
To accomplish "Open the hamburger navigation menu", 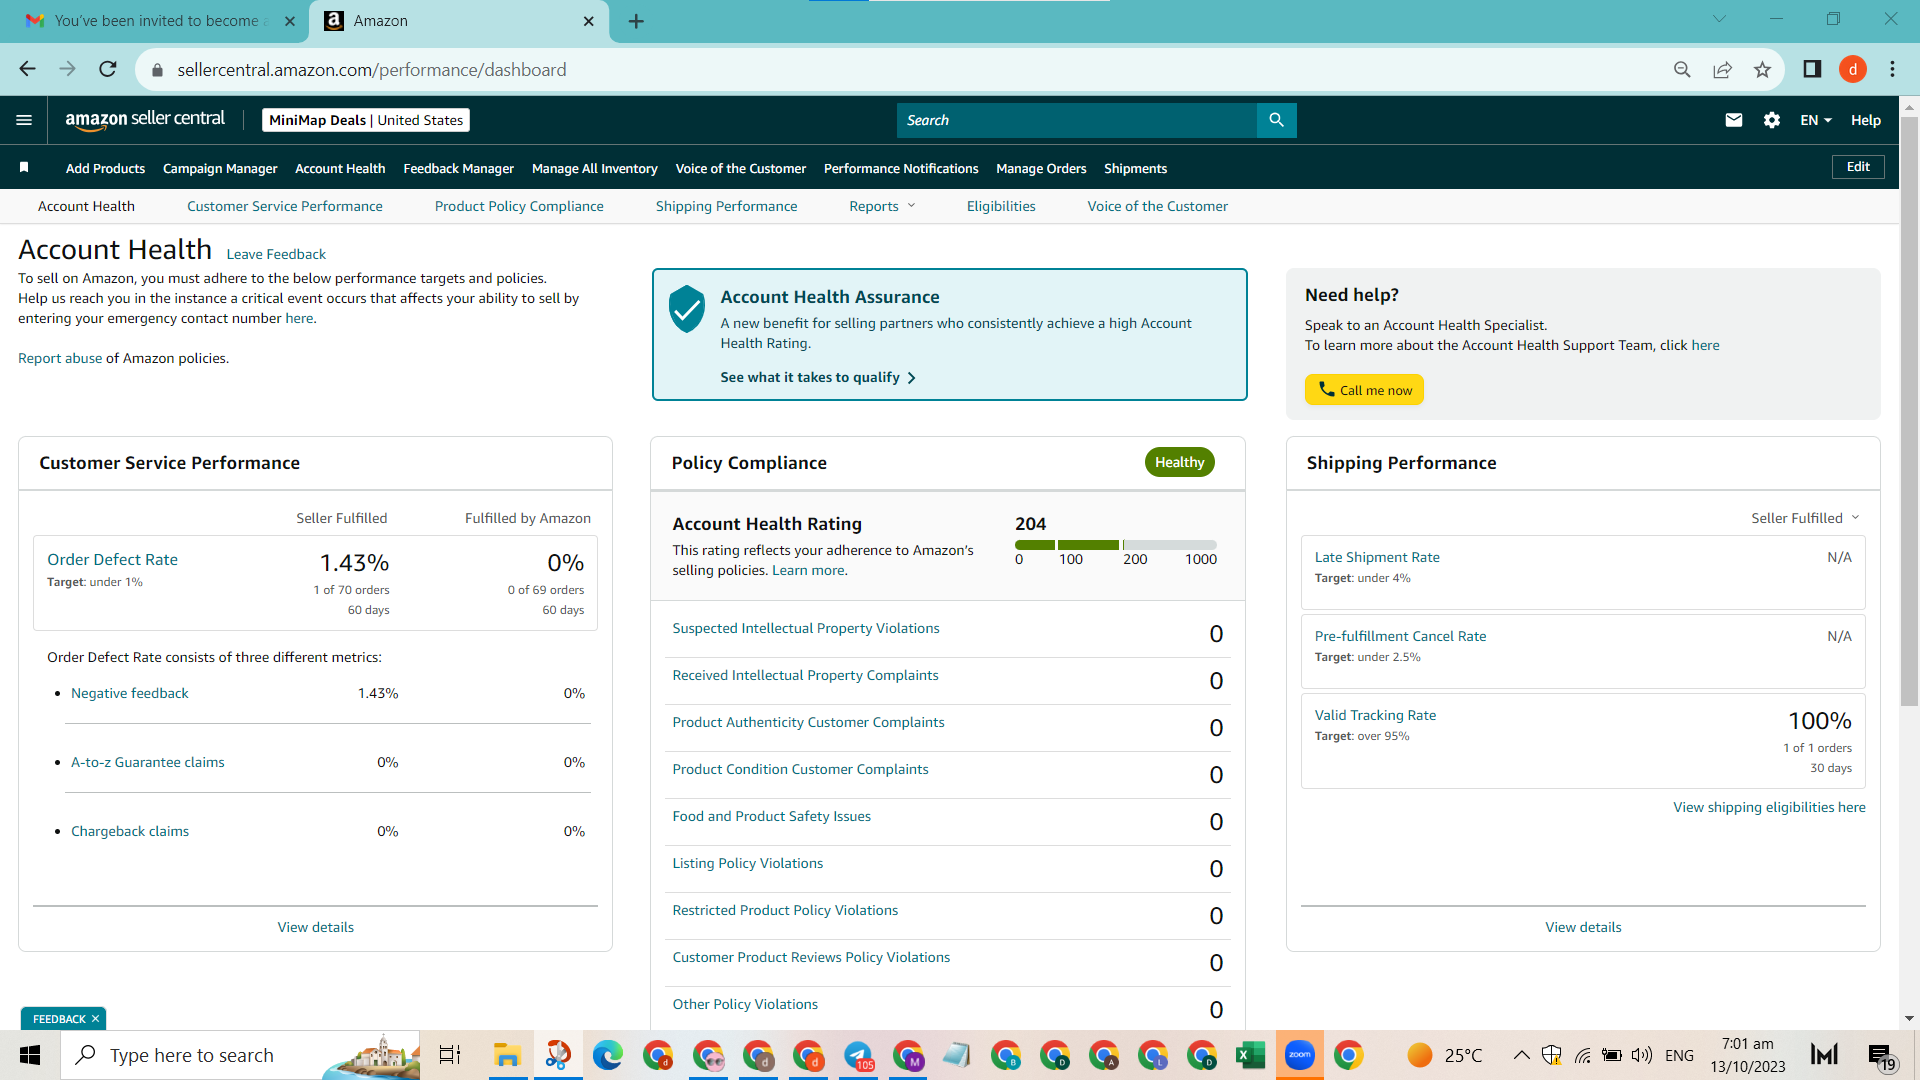I will 24,120.
